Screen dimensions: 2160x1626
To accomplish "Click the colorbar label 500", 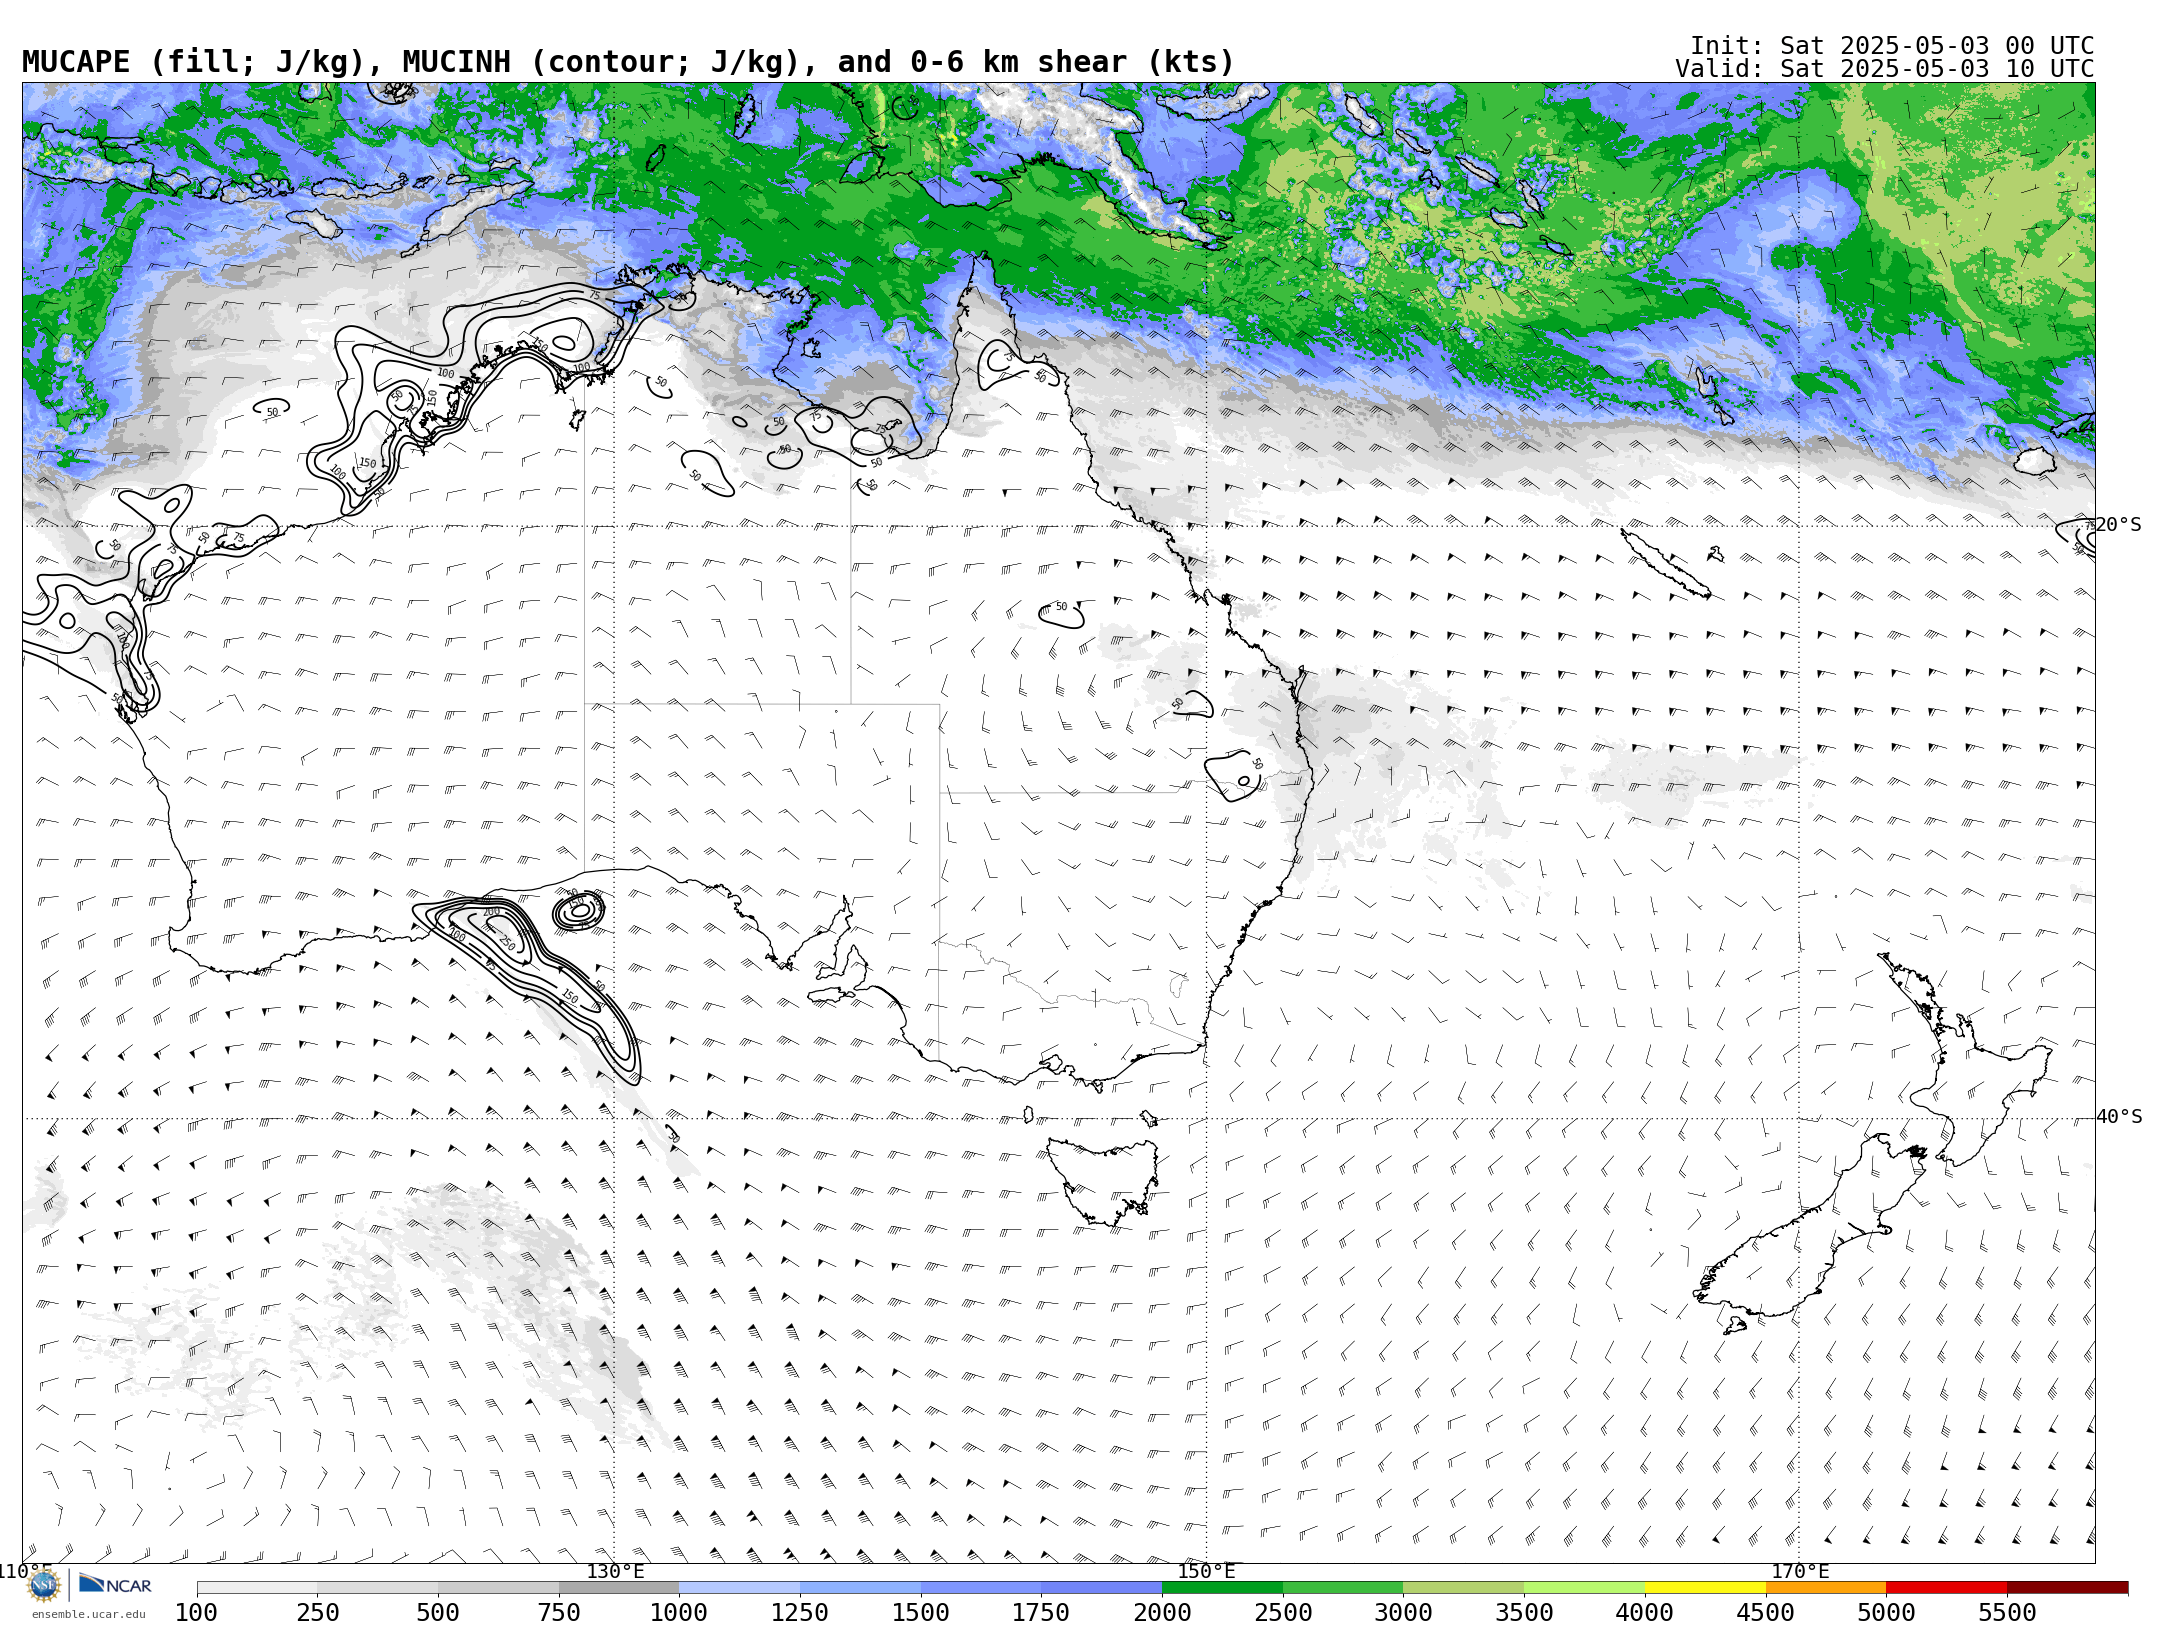I will pos(438,1613).
